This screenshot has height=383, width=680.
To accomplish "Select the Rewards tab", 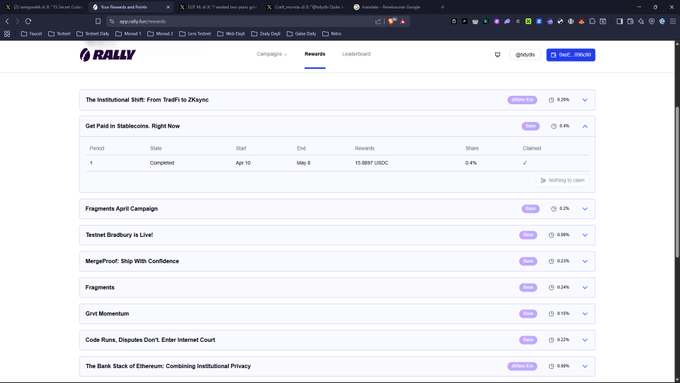I will click(315, 54).
